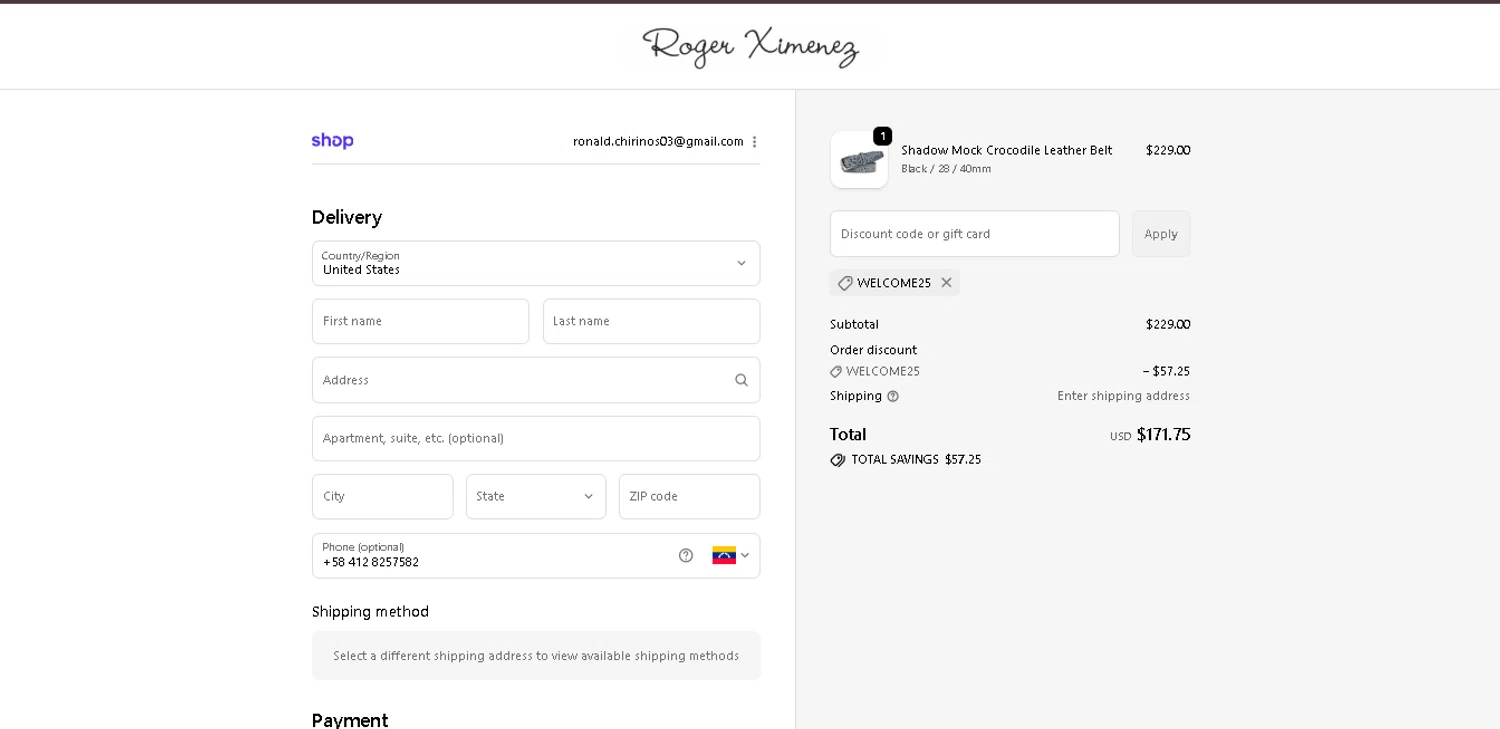
Task: Click the Apartment, suite field
Action: coord(536,438)
